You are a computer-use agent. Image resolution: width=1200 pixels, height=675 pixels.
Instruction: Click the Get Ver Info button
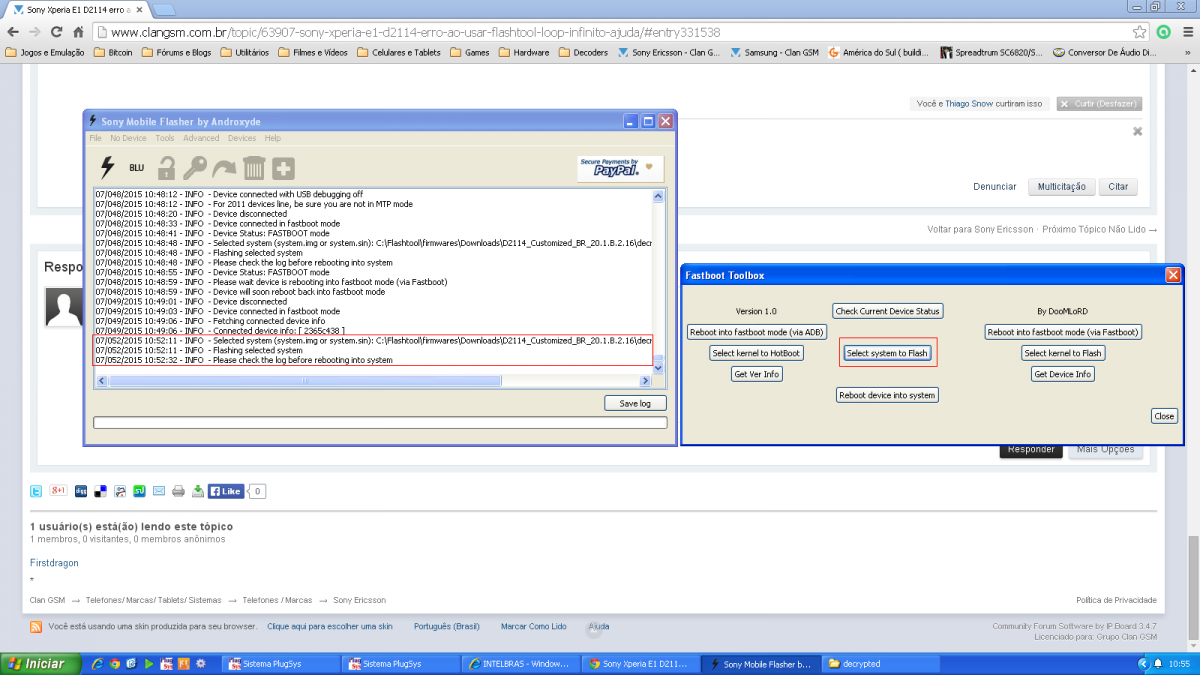[757, 374]
